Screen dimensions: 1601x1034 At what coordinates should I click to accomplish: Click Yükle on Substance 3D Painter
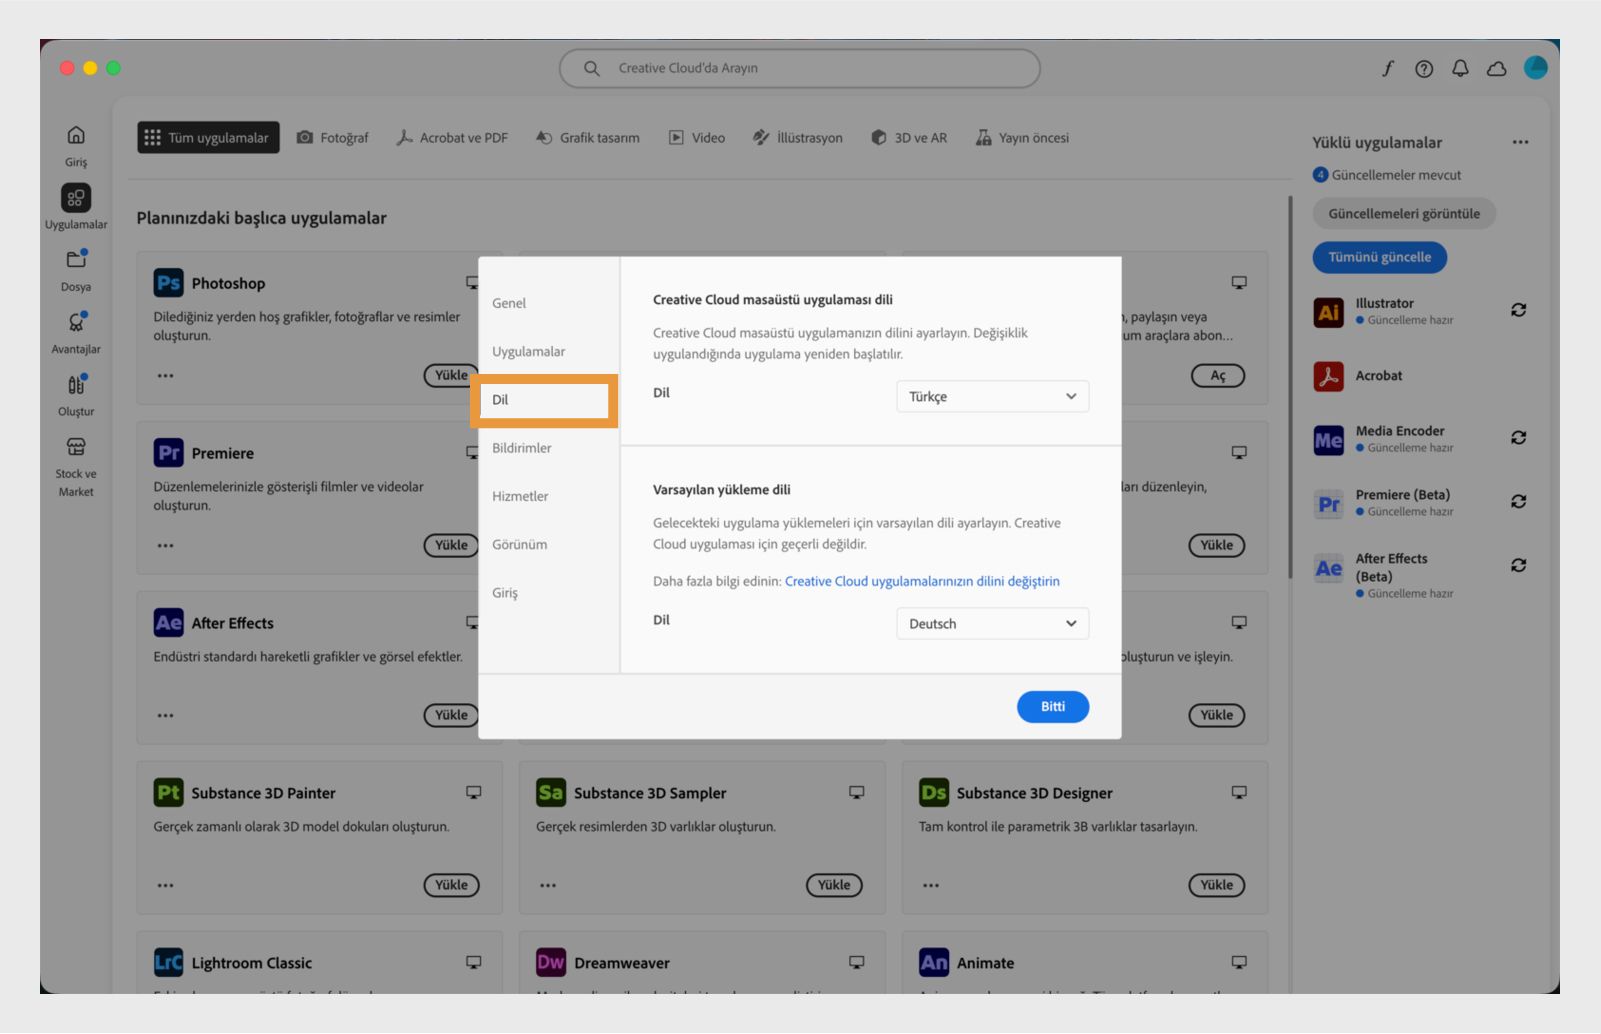pos(451,885)
